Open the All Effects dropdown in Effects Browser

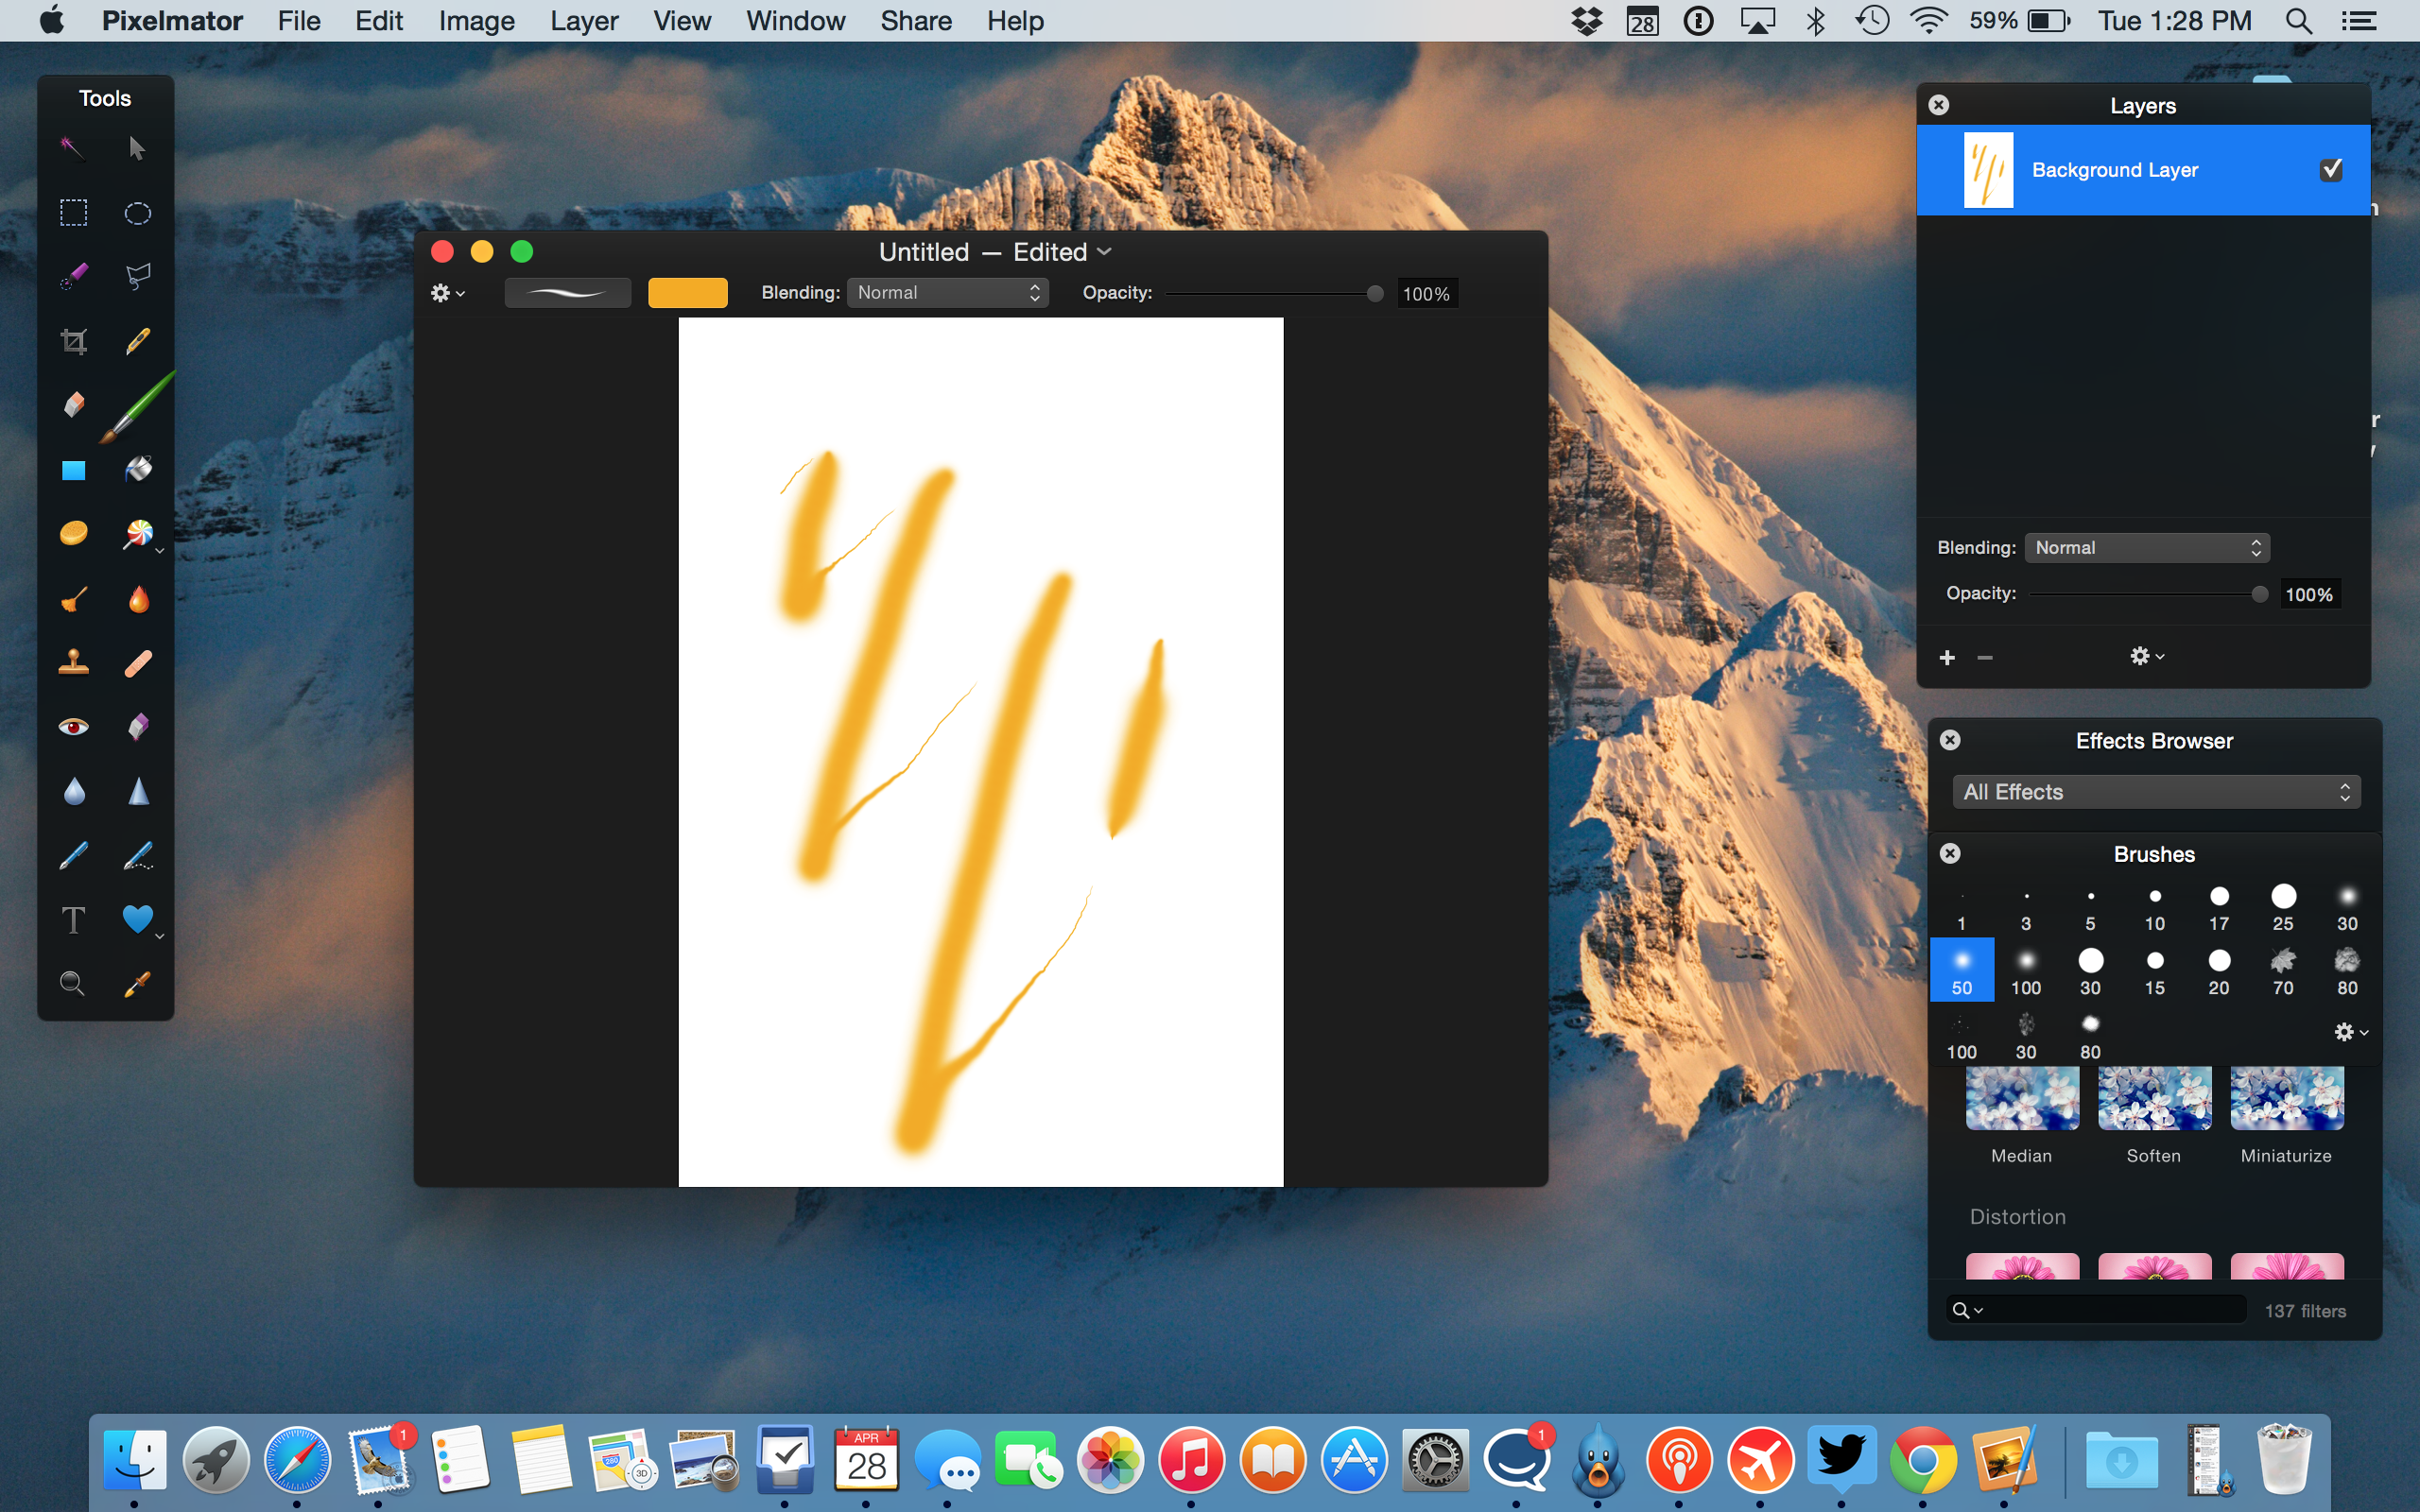2153,791
